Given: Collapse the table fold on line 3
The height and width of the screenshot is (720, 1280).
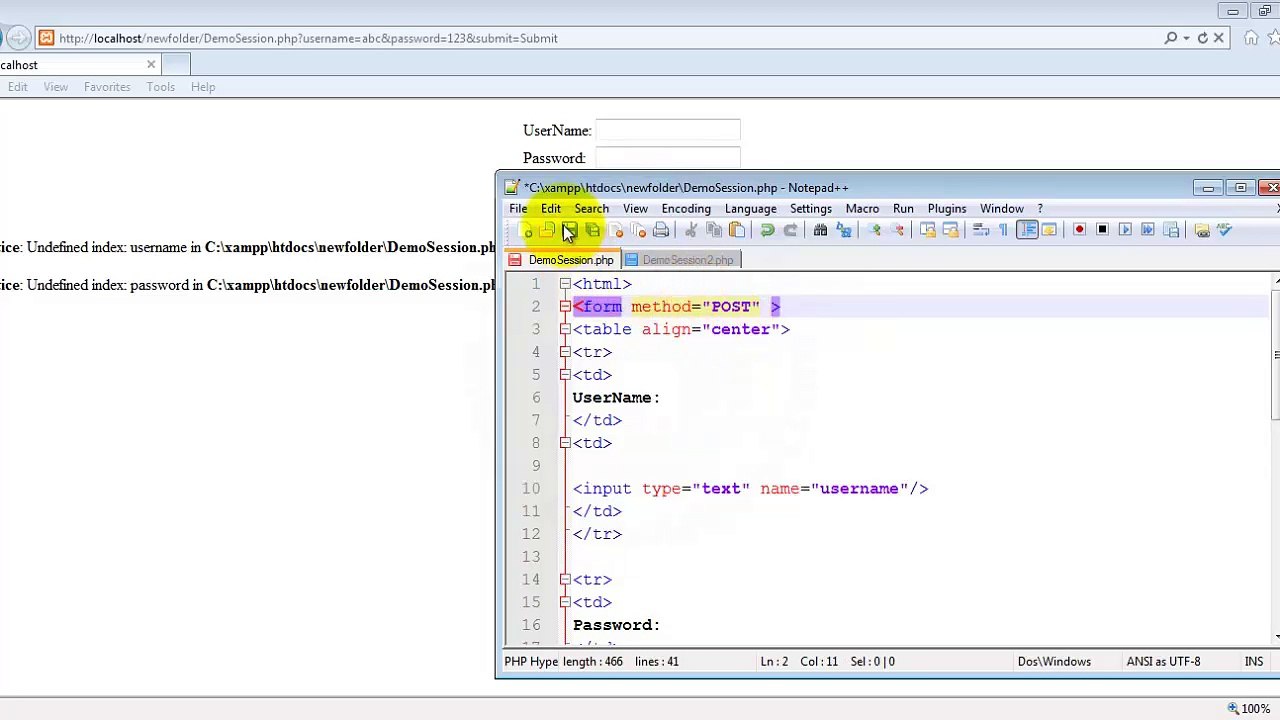Looking at the screenshot, I should [x=565, y=329].
